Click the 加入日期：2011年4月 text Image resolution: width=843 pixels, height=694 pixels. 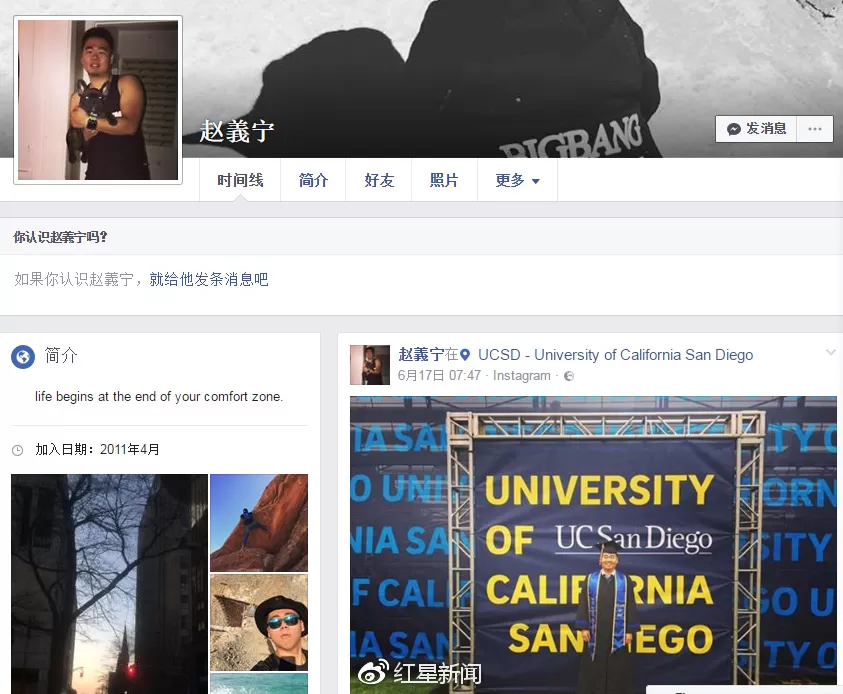coord(97,450)
